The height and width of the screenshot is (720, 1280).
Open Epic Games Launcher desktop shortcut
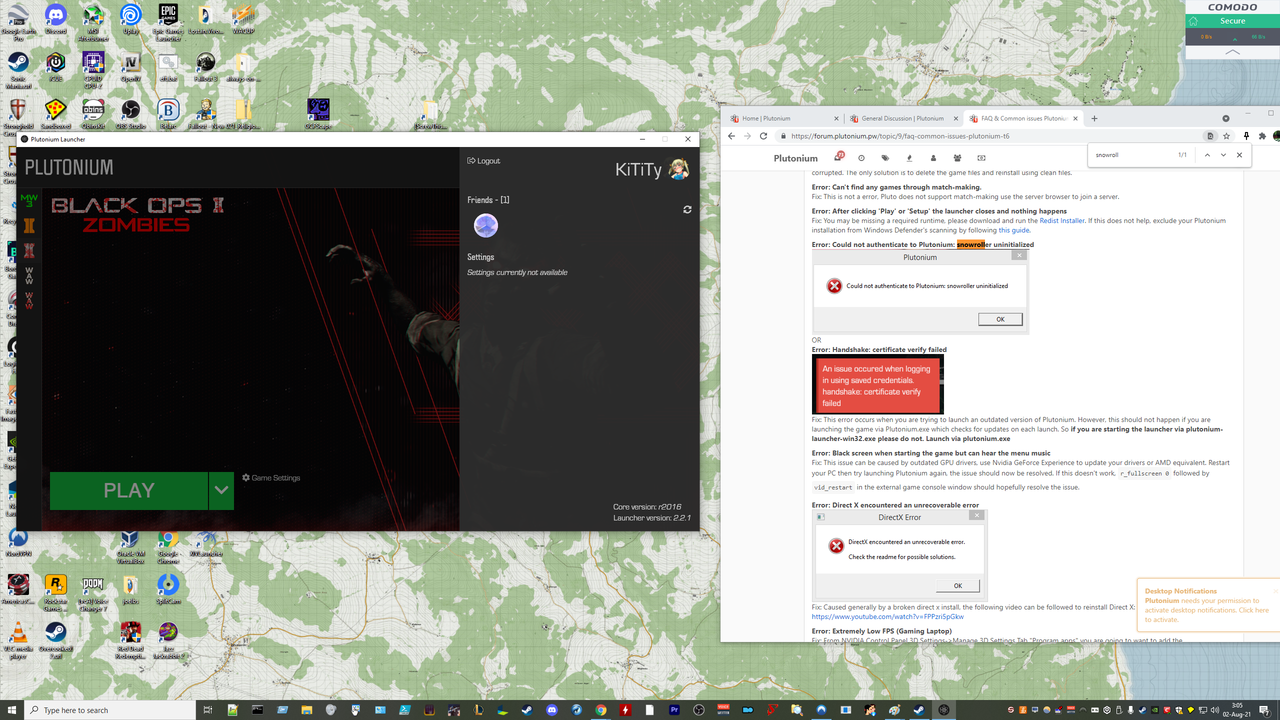click(x=168, y=19)
